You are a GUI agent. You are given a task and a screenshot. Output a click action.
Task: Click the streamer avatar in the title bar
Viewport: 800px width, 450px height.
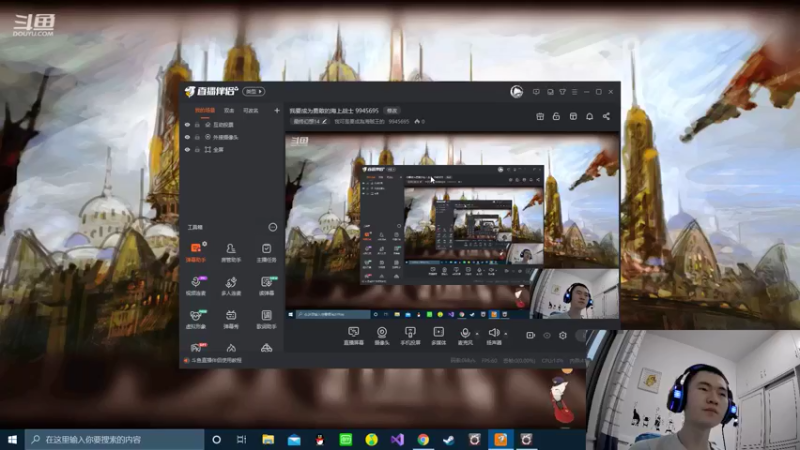[x=516, y=91]
